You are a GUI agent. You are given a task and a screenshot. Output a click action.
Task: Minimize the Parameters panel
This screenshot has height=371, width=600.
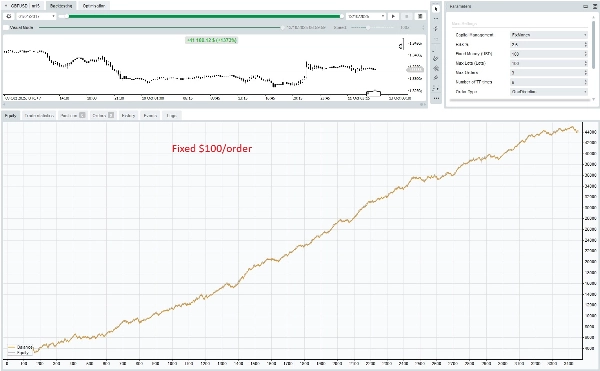point(585,7)
